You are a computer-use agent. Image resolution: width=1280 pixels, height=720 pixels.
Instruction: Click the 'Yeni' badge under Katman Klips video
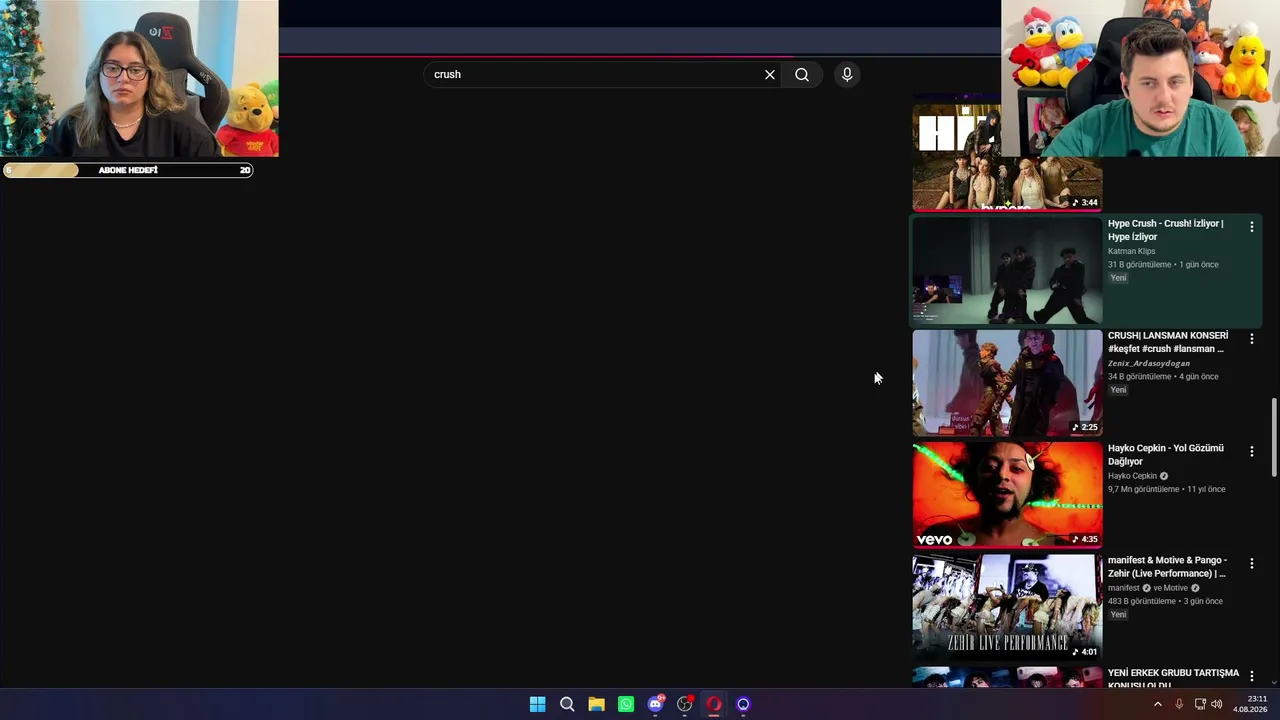coord(1118,278)
